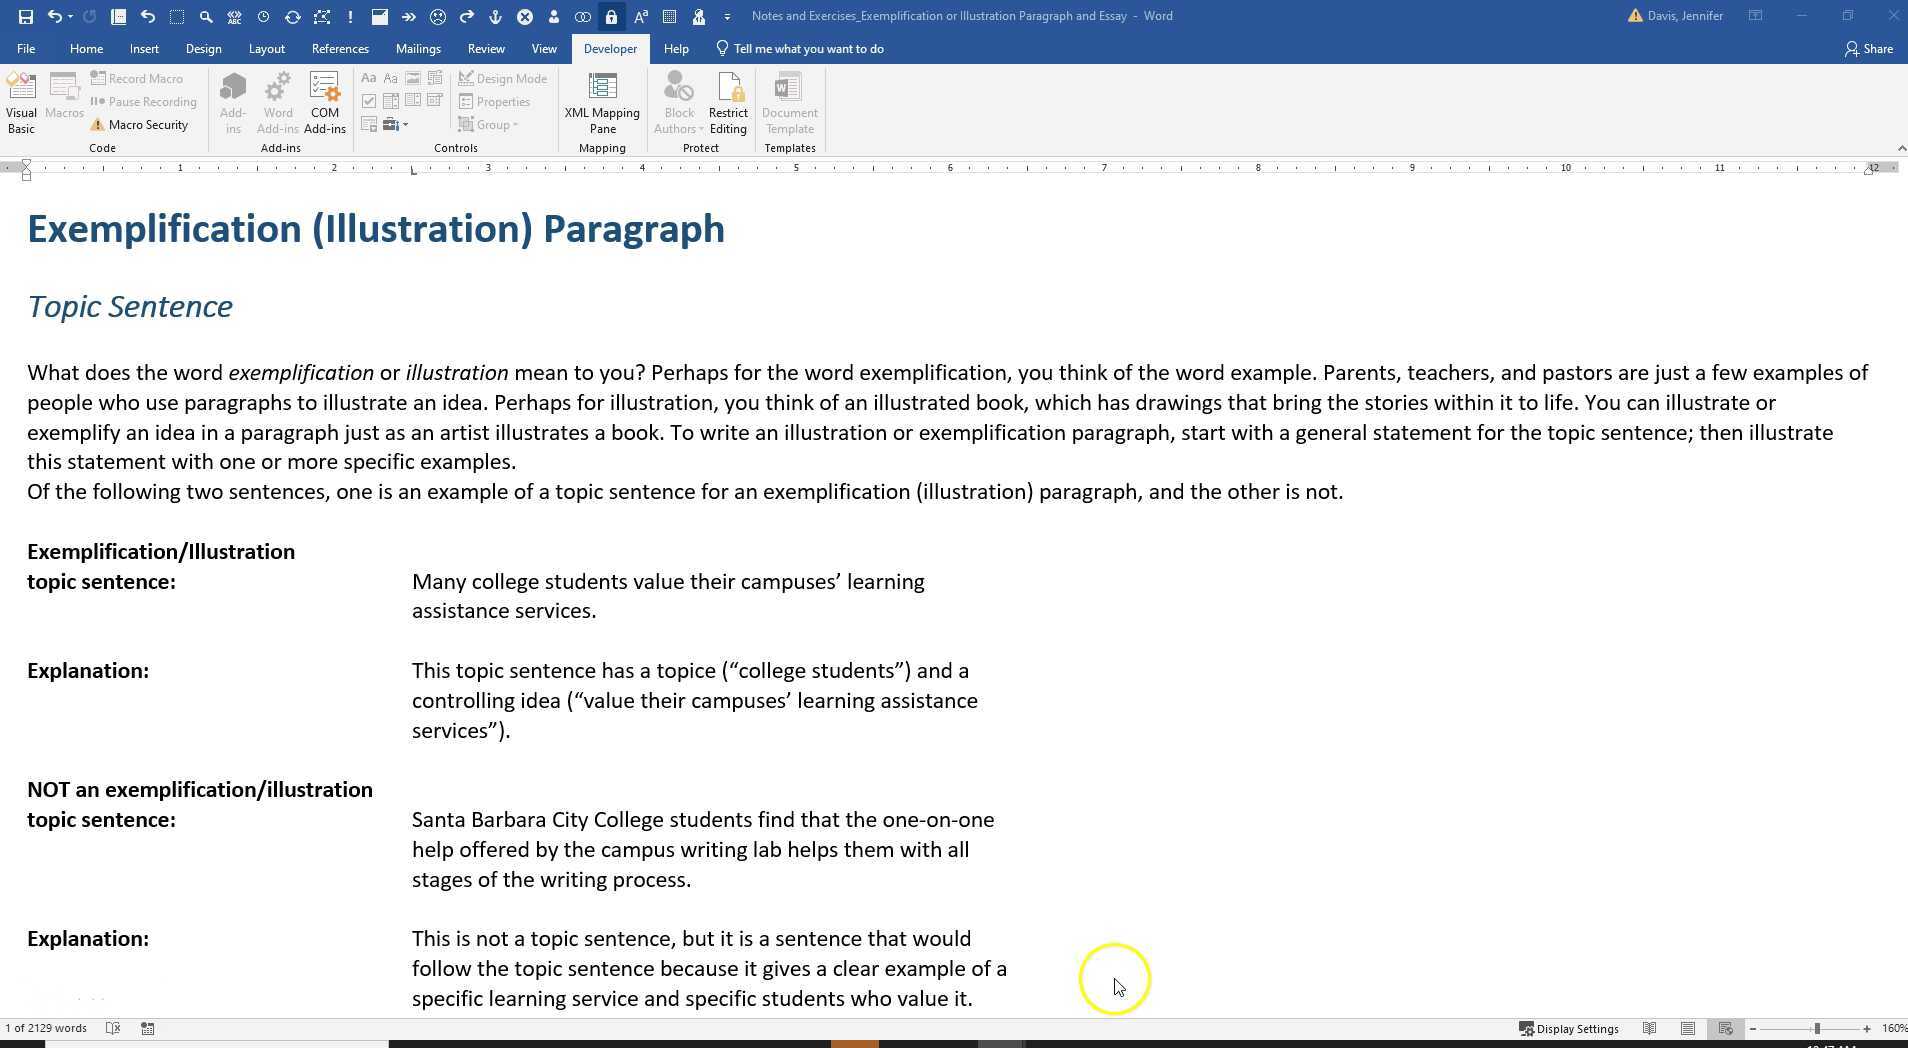Expand the Undo history dropdown
Image resolution: width=1908 pixels, height=1048 pixels.
coord(69,16)
